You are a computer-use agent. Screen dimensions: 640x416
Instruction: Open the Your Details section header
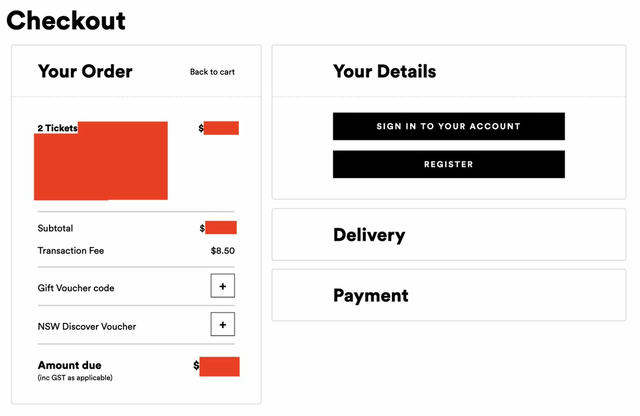(x=384, y=71)
